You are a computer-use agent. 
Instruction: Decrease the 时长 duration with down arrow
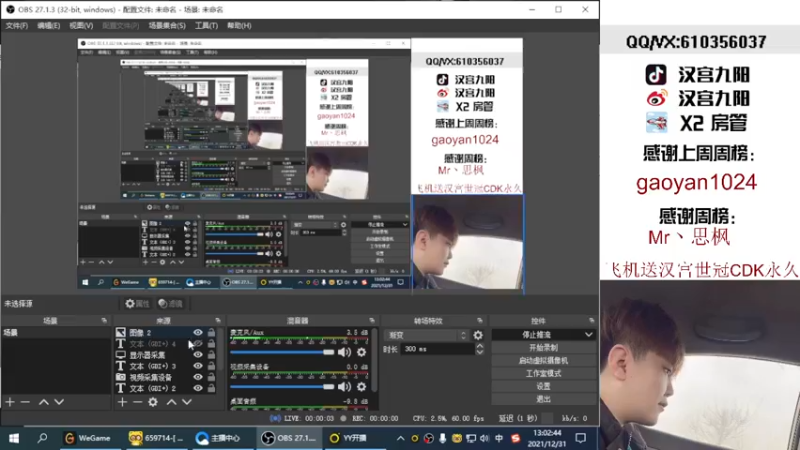coord(480,352)
